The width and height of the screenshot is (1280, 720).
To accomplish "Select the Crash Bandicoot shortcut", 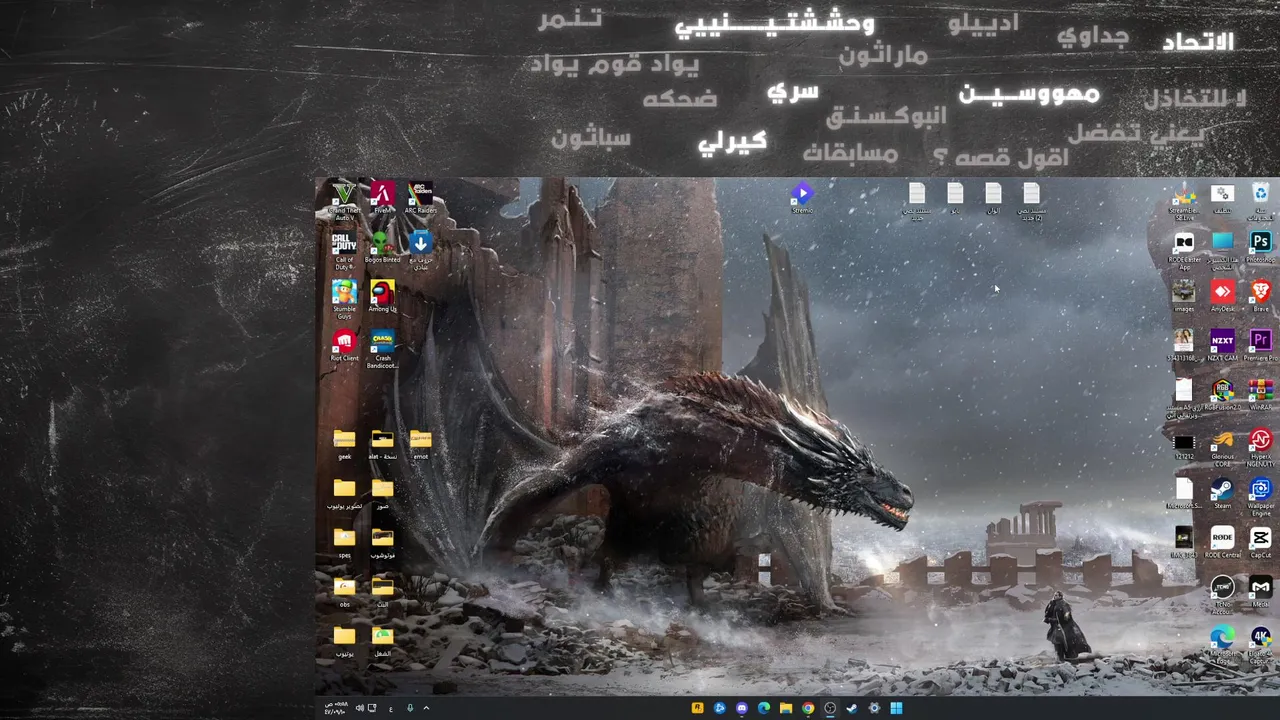I will (x=382, y=348).
